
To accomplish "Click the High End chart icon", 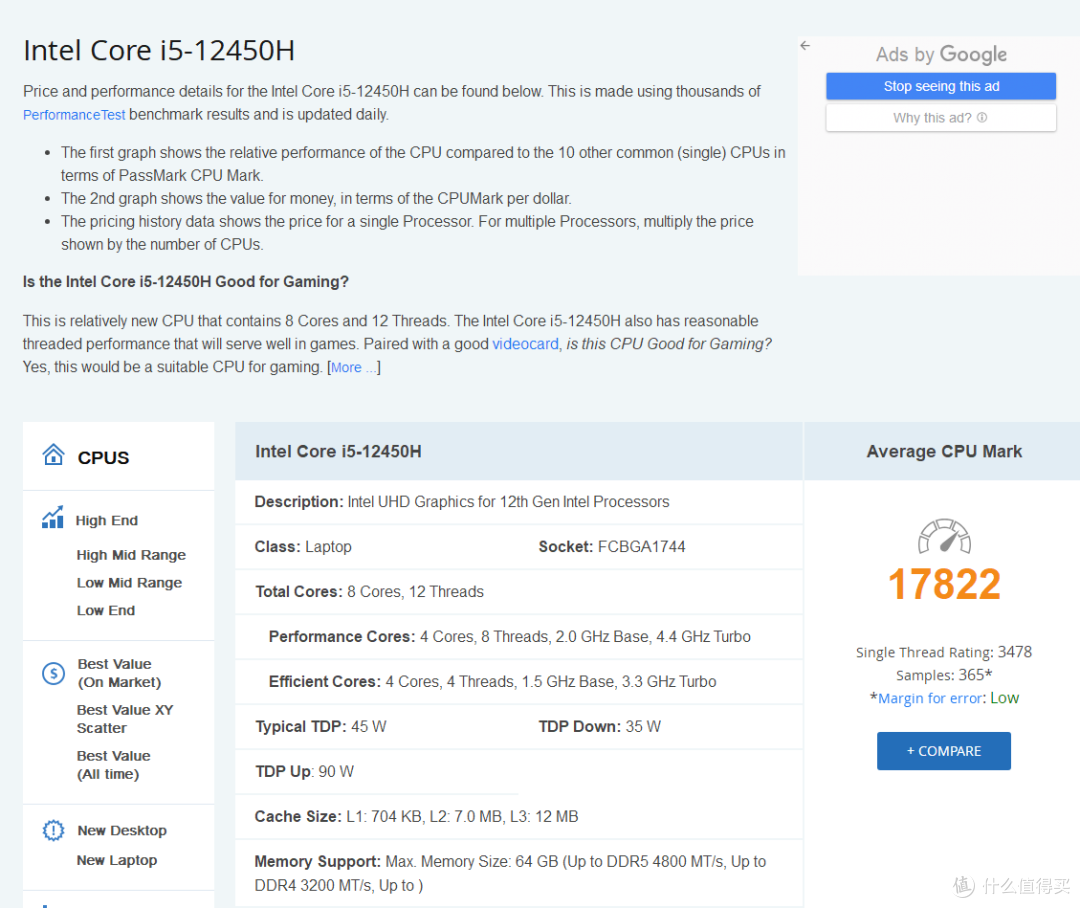I will (x=53, y=517).
